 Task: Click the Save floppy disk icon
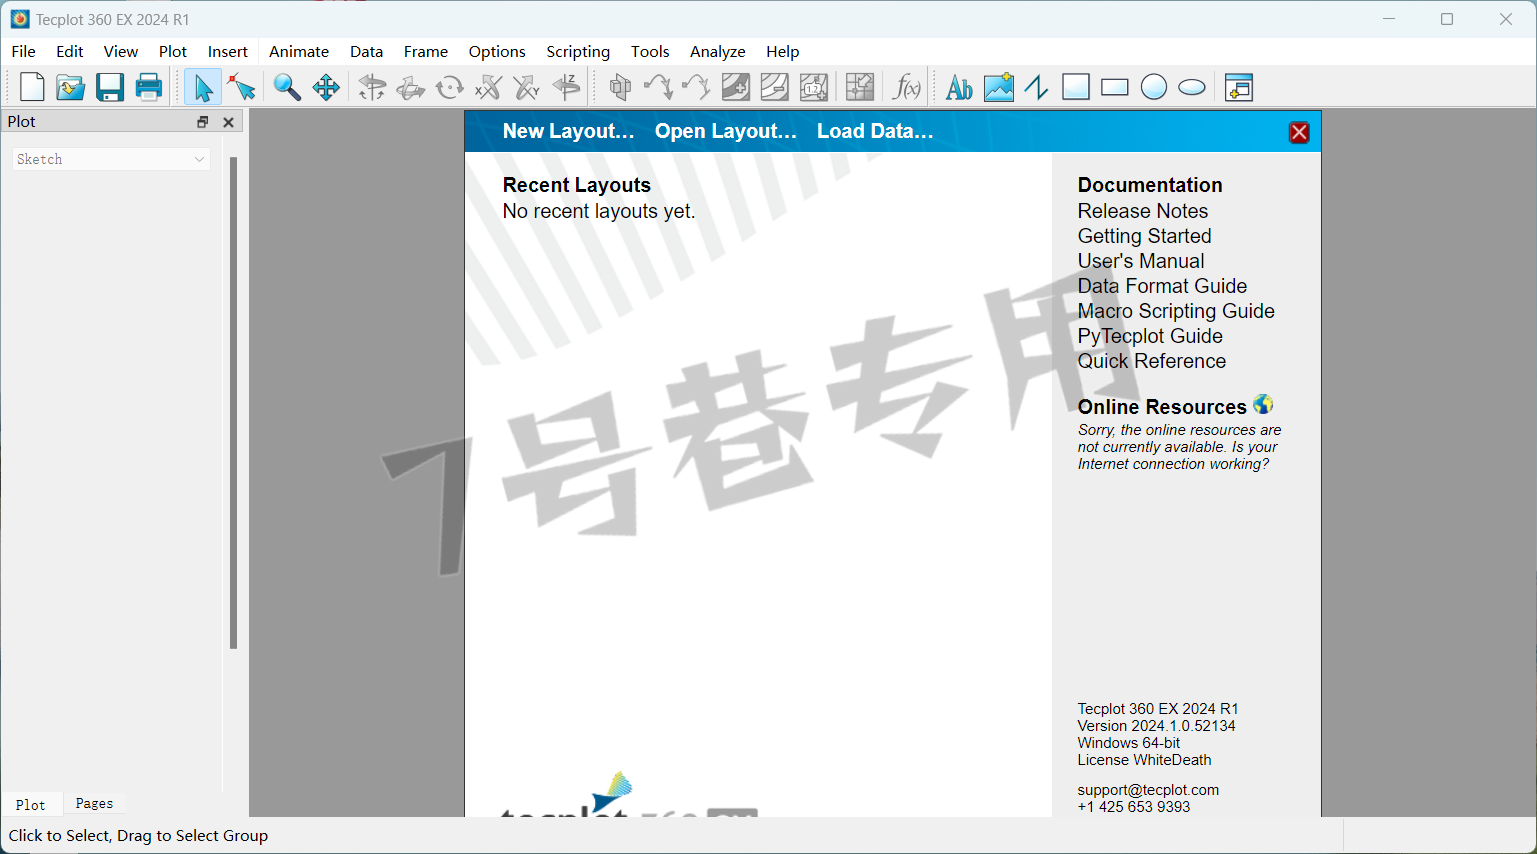click(x=110, y=88)
